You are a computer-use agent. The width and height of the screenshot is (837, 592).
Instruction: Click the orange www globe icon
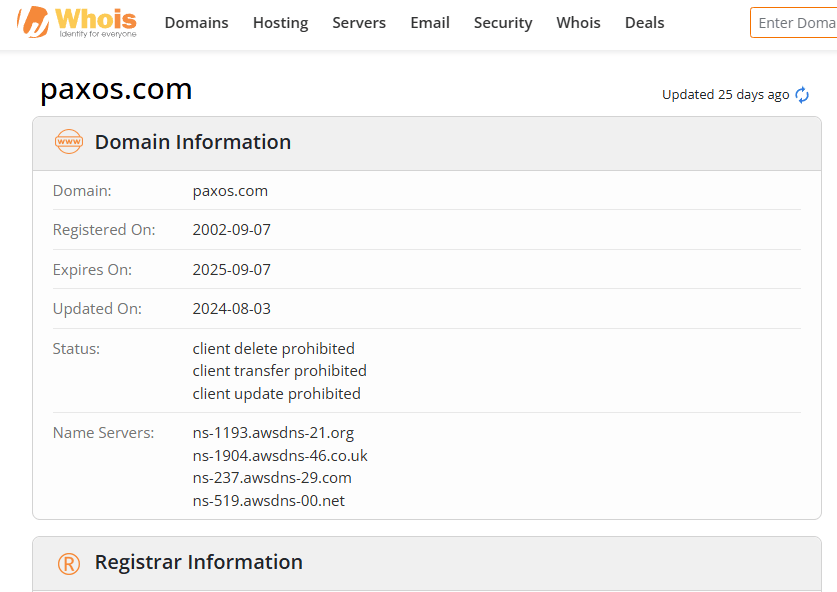pyautogui.click(x=69, y=141)
